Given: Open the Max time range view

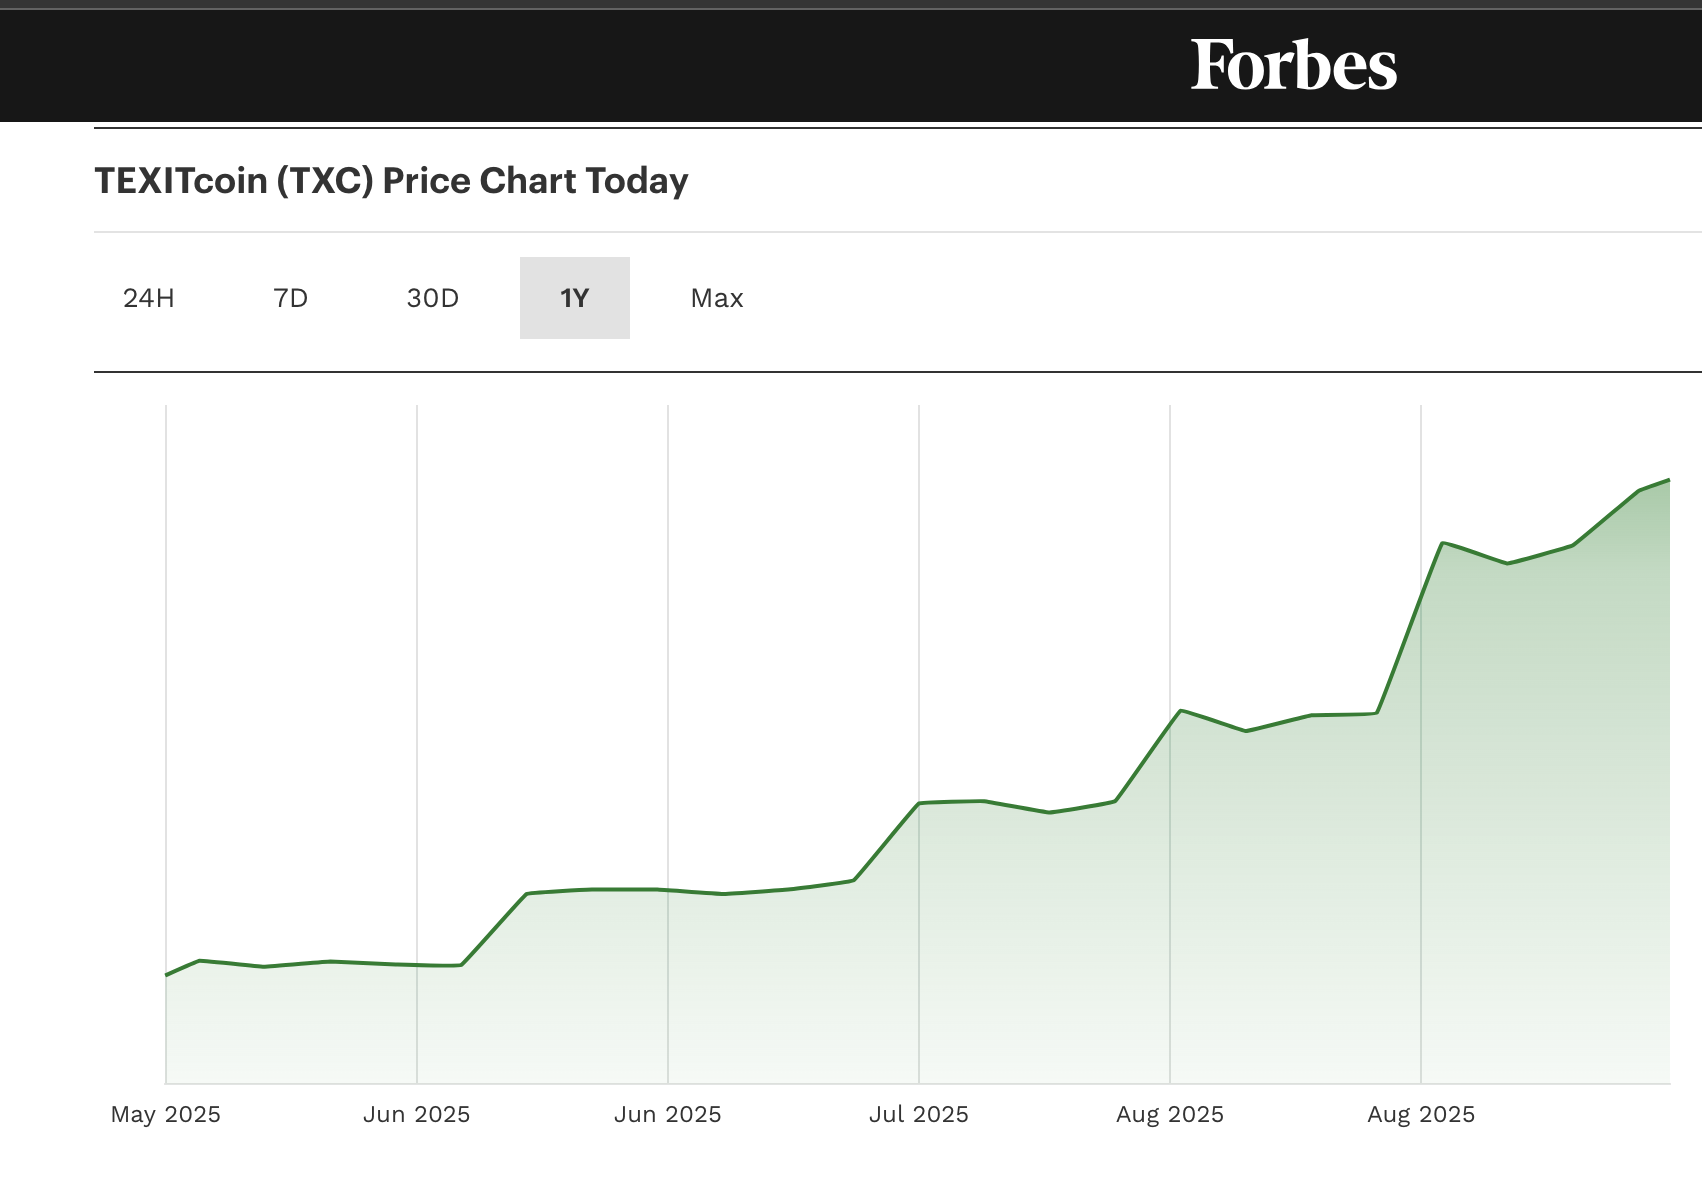Looking at the screenshot, I should click(x=717, y=298).
